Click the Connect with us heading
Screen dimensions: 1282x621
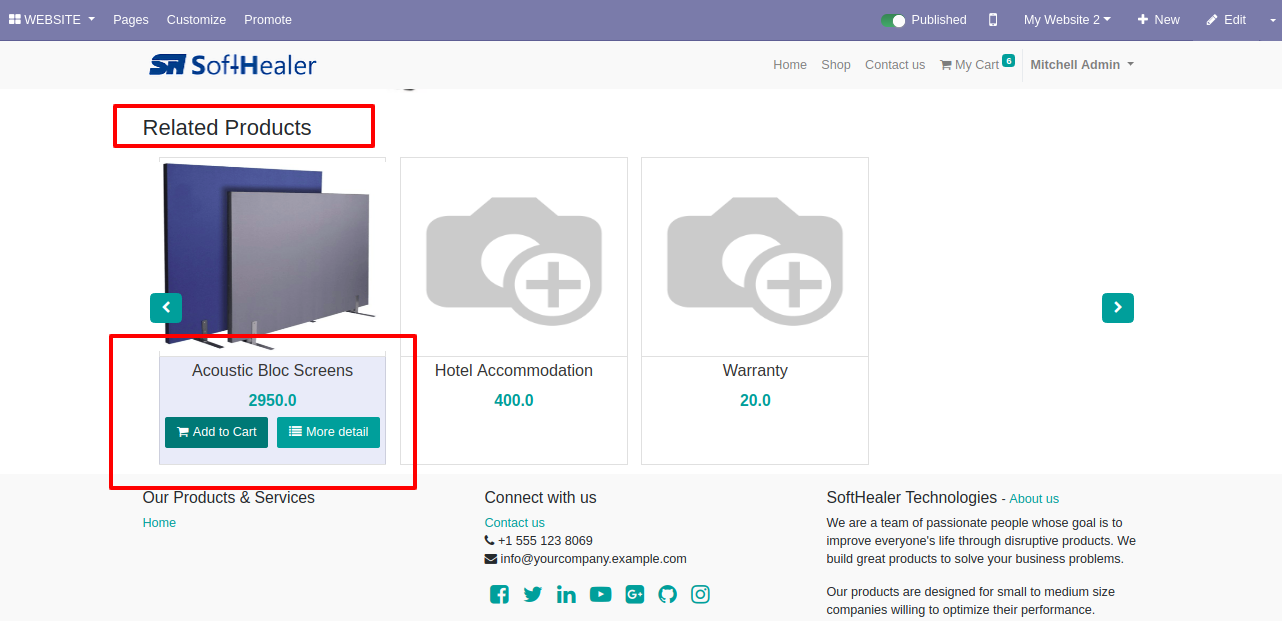point(541,498)
